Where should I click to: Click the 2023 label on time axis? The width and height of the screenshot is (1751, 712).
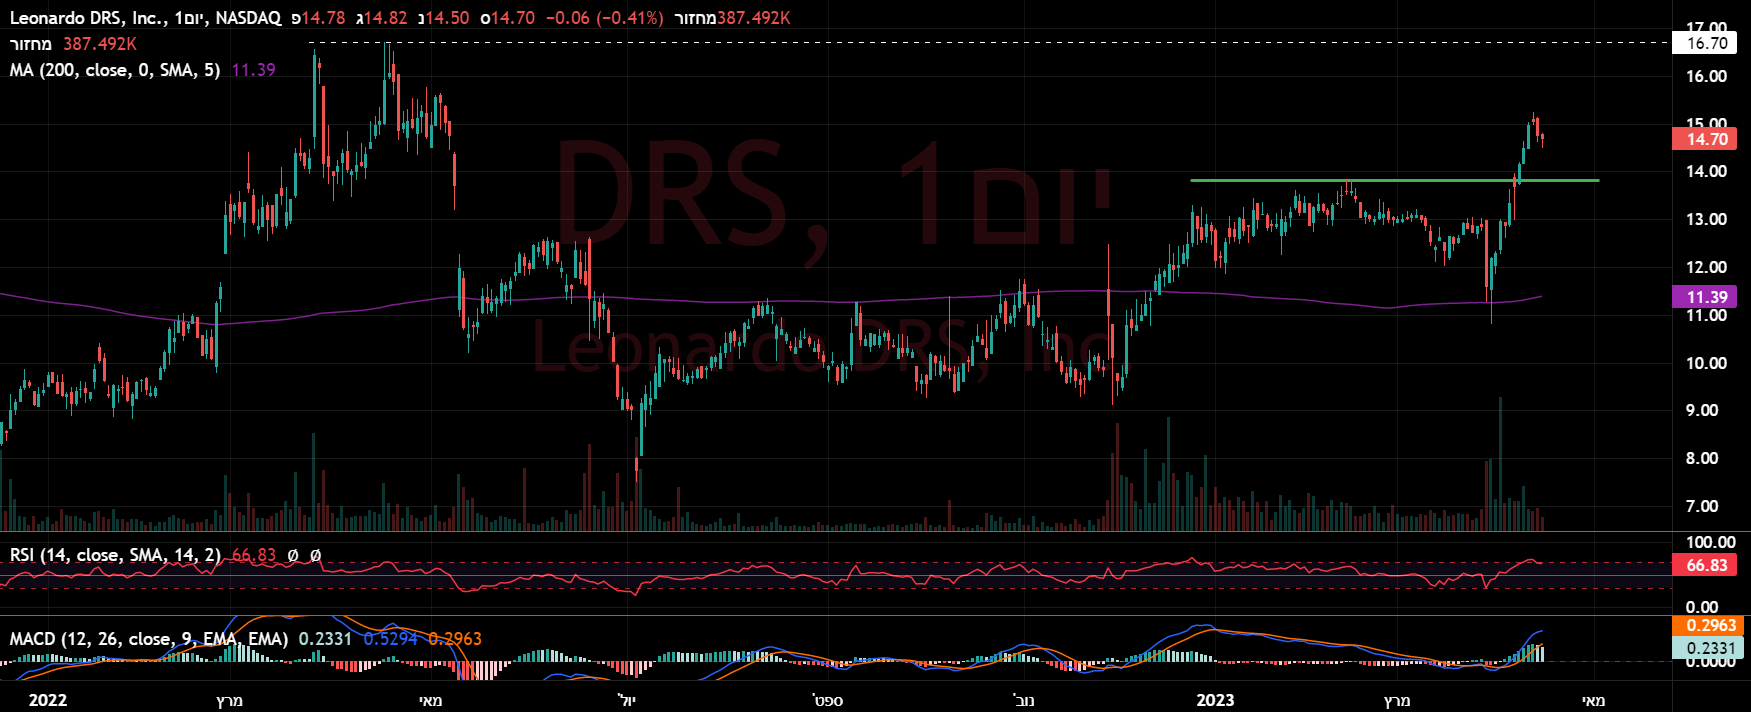1215,700
